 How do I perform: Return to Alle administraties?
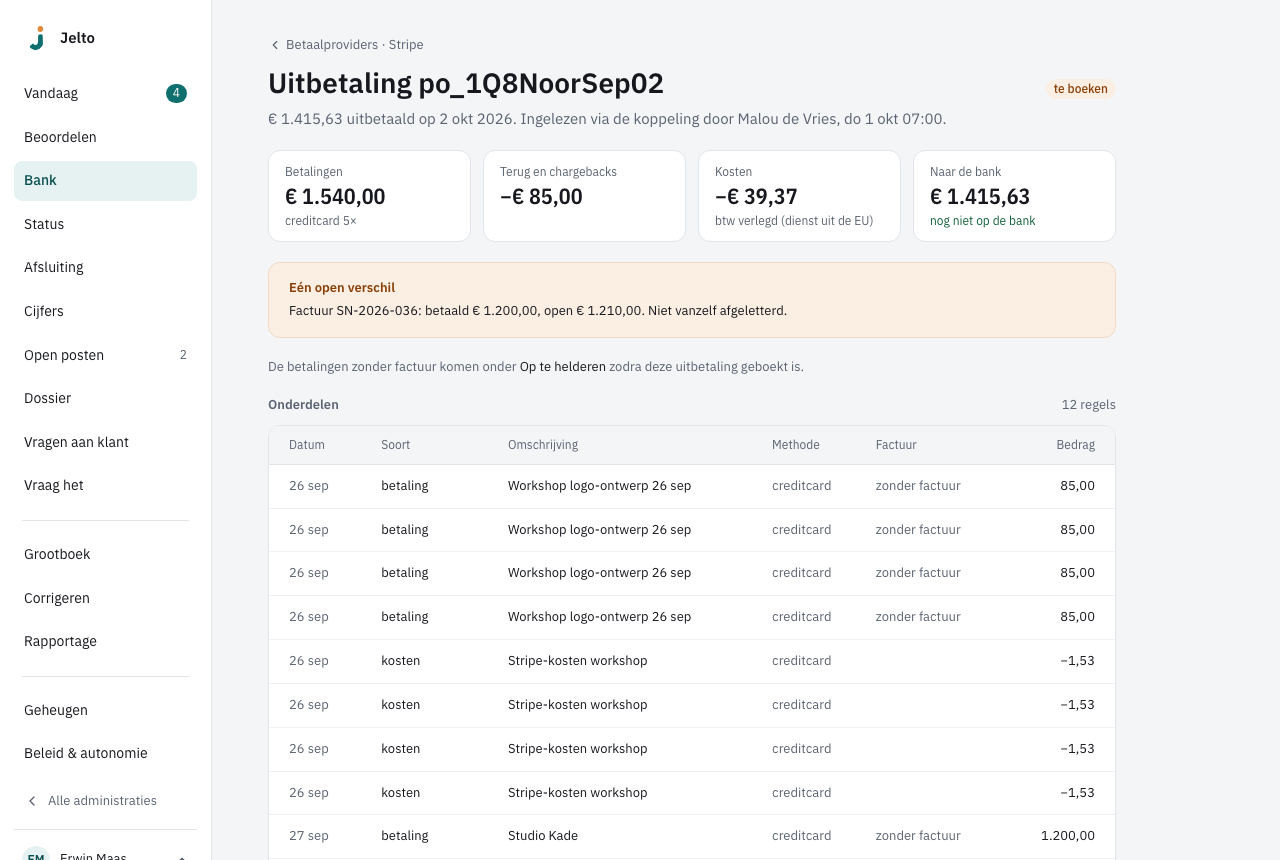click(x=102, y=801)
